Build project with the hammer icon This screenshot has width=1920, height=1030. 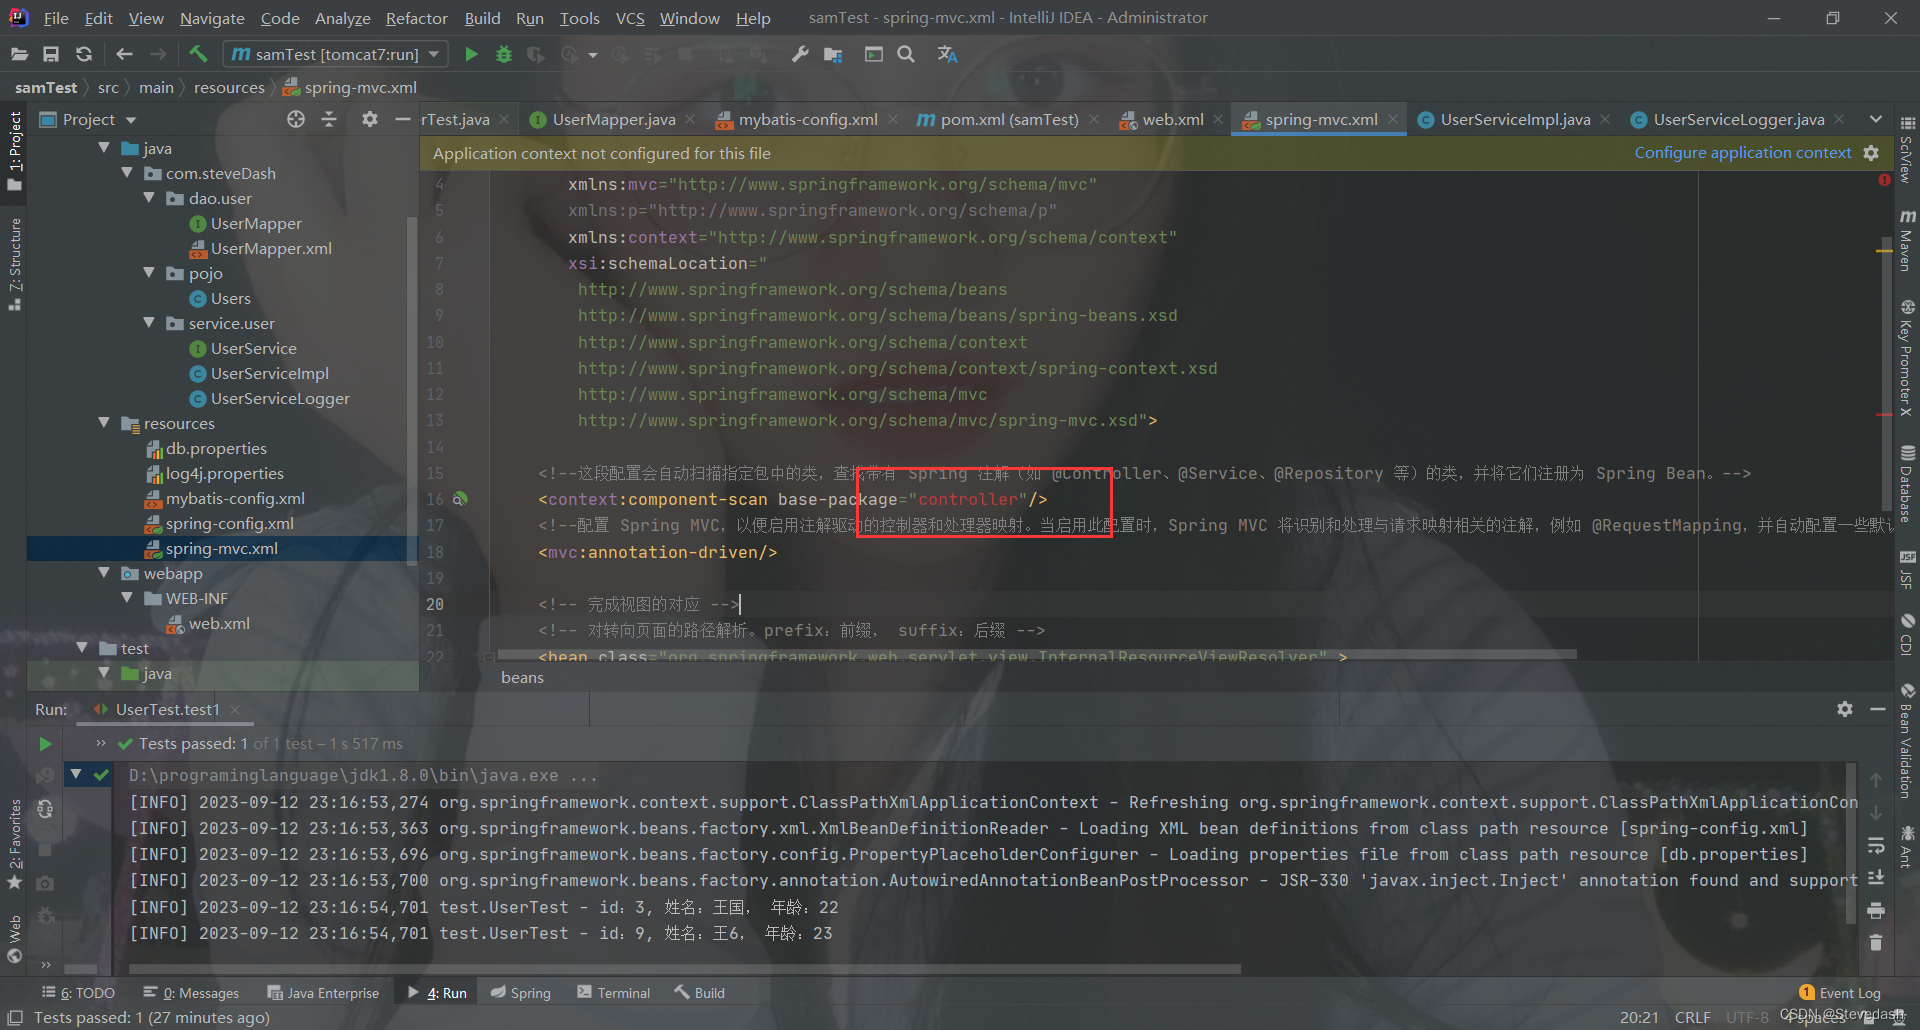click(198, 54)
